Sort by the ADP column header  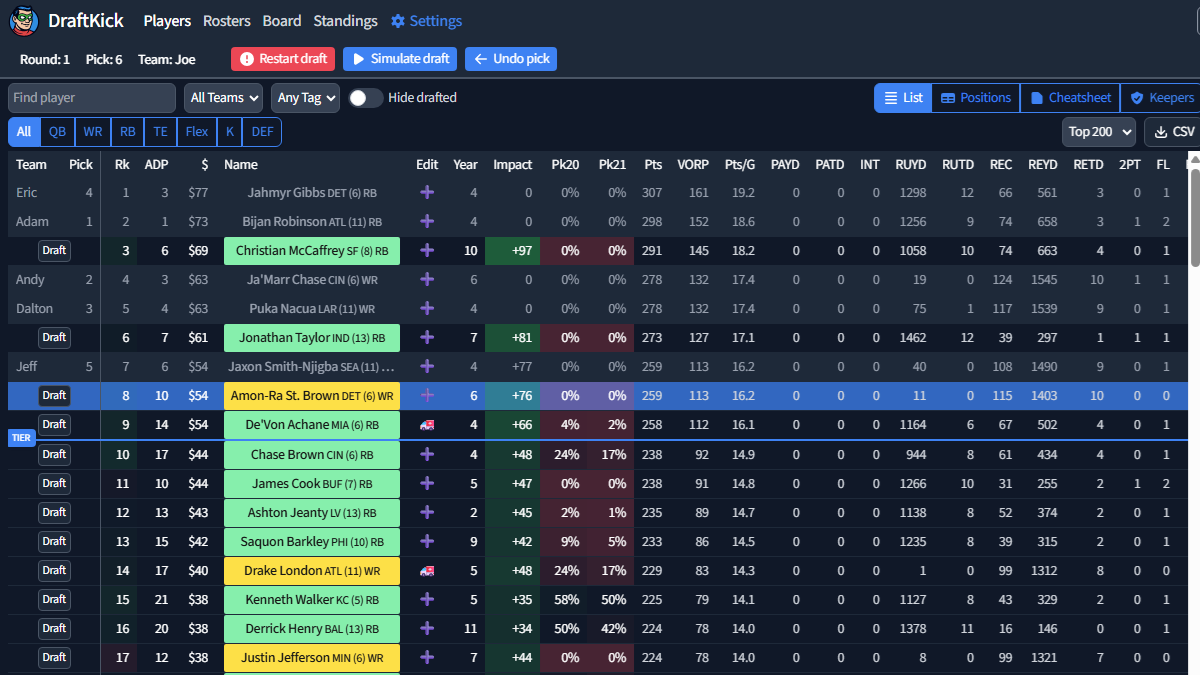pos(156,165)
